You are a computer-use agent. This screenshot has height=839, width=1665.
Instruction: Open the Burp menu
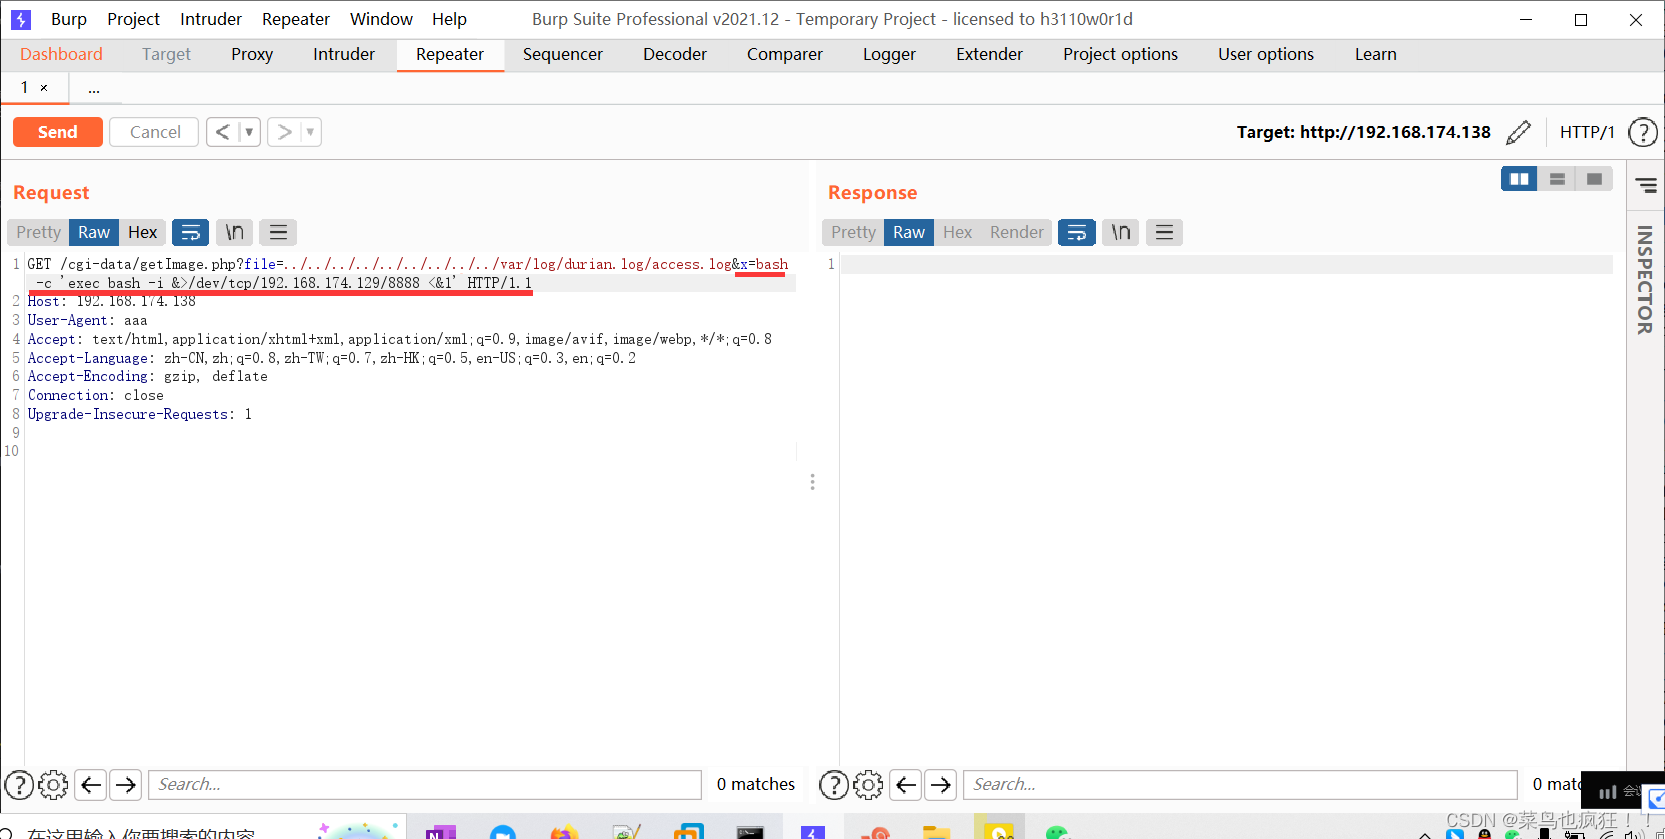coord(69,19)
